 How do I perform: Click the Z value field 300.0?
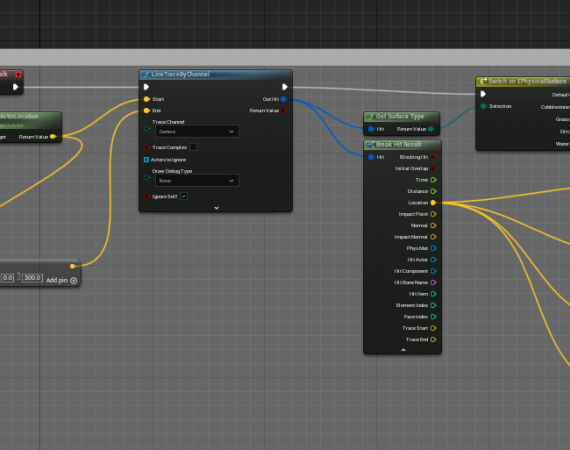pyautogui.click(x=33, y=278)
